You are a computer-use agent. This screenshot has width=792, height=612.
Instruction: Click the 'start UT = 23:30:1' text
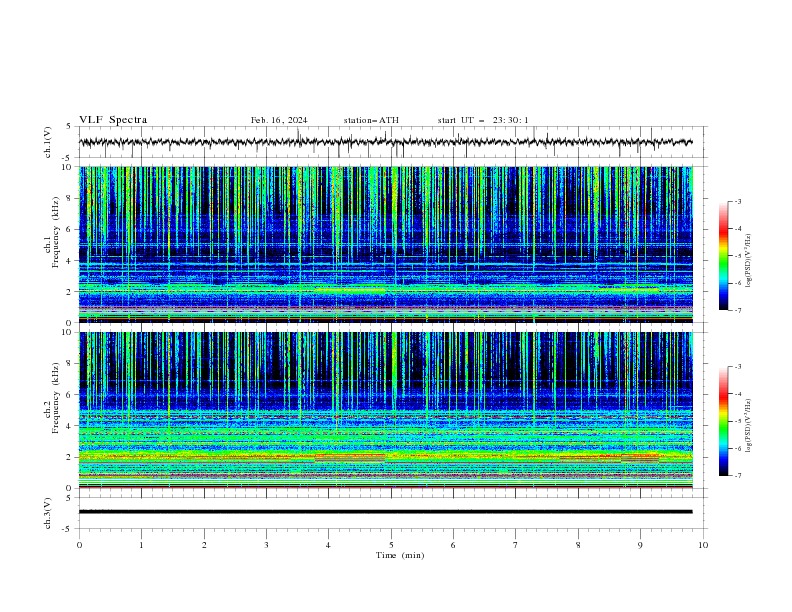tap(483, 120)
